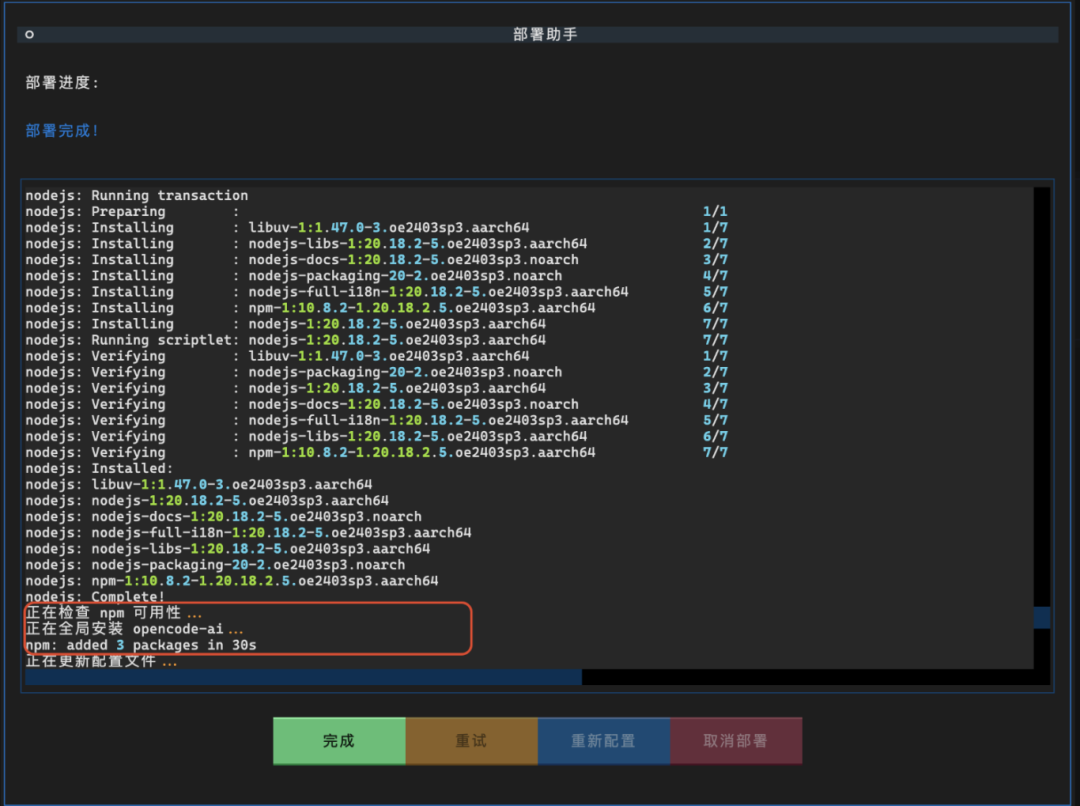Click the vertical scrollbar thumb of the log
The height and width of the screenshot is (806, 1080).
point(1041,617)
